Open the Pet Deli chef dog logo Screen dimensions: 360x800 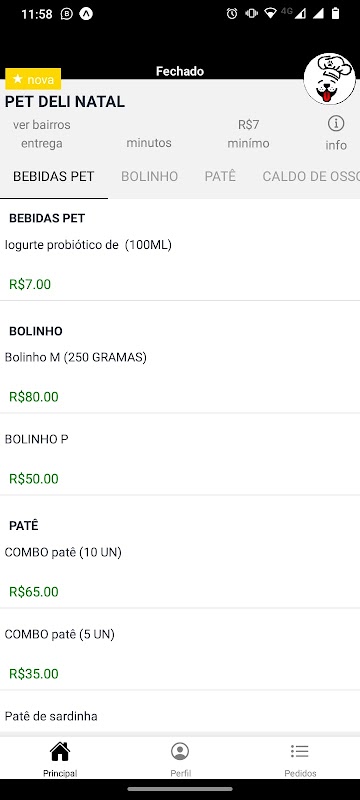point(329,79)
